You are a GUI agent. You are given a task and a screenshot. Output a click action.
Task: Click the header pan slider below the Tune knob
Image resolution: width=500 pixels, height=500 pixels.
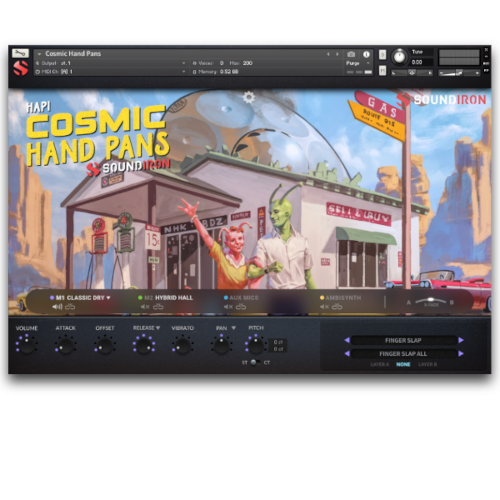(x=412, y=72)
